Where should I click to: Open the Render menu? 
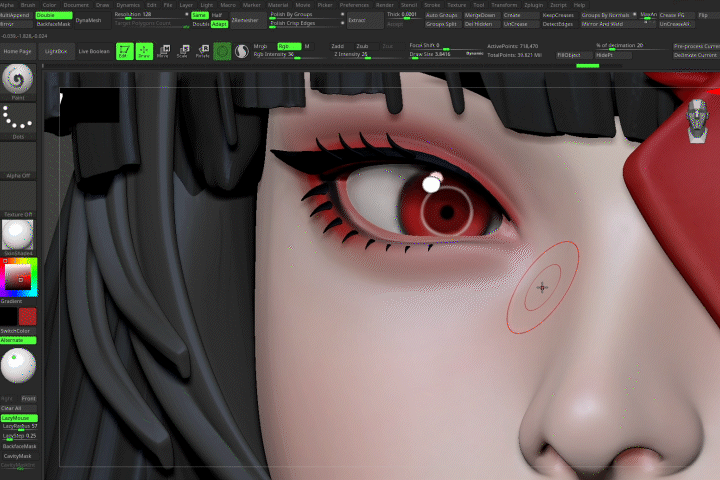pos(385,5)
